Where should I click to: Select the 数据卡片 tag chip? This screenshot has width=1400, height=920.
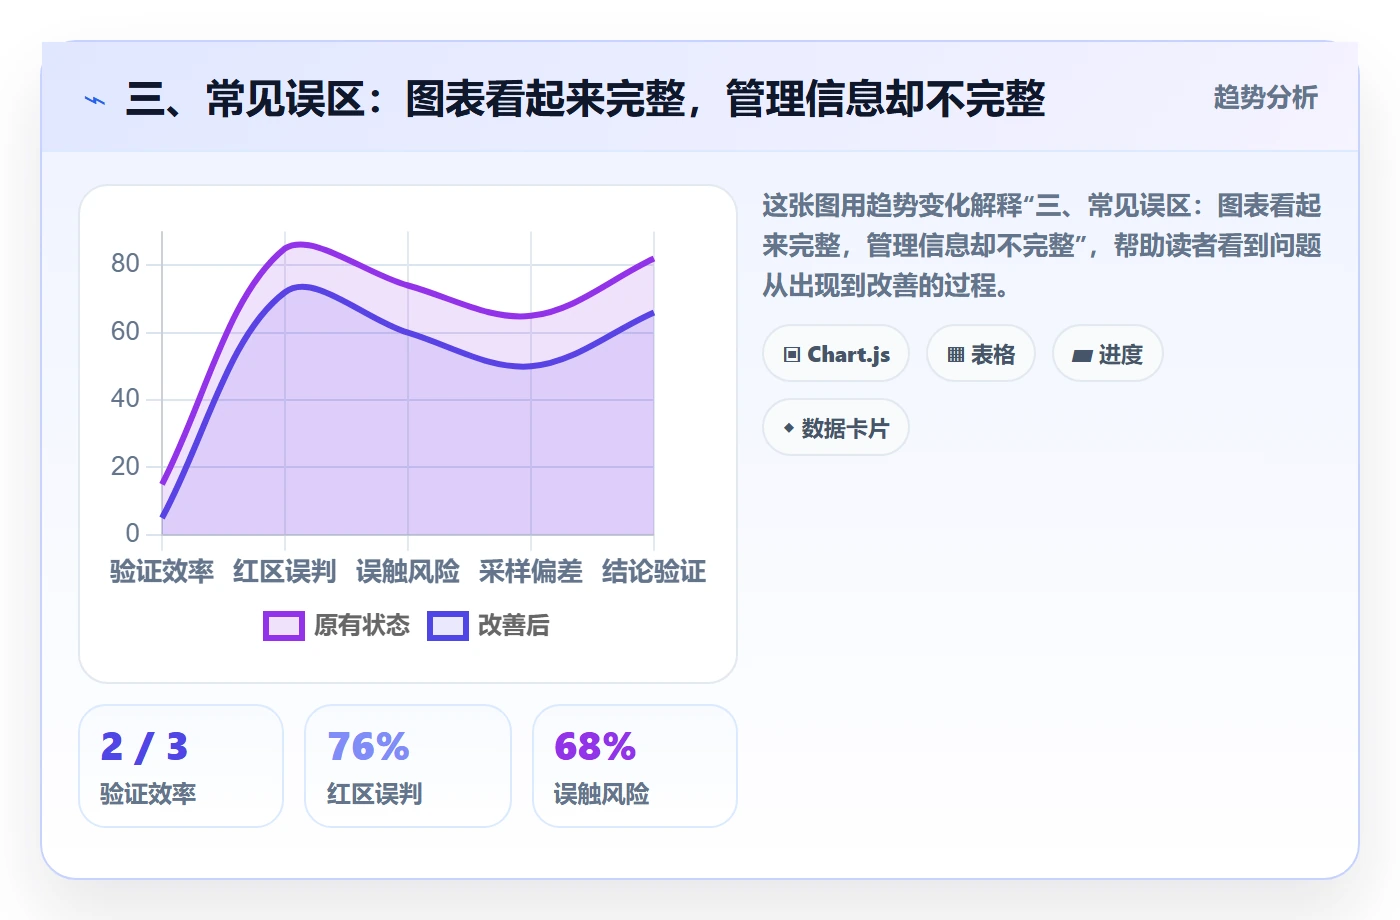point(836,428)
